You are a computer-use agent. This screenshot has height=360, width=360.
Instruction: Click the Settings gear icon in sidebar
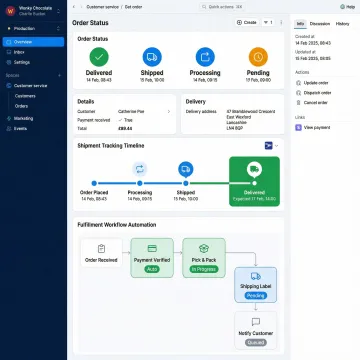pos(9,62)
